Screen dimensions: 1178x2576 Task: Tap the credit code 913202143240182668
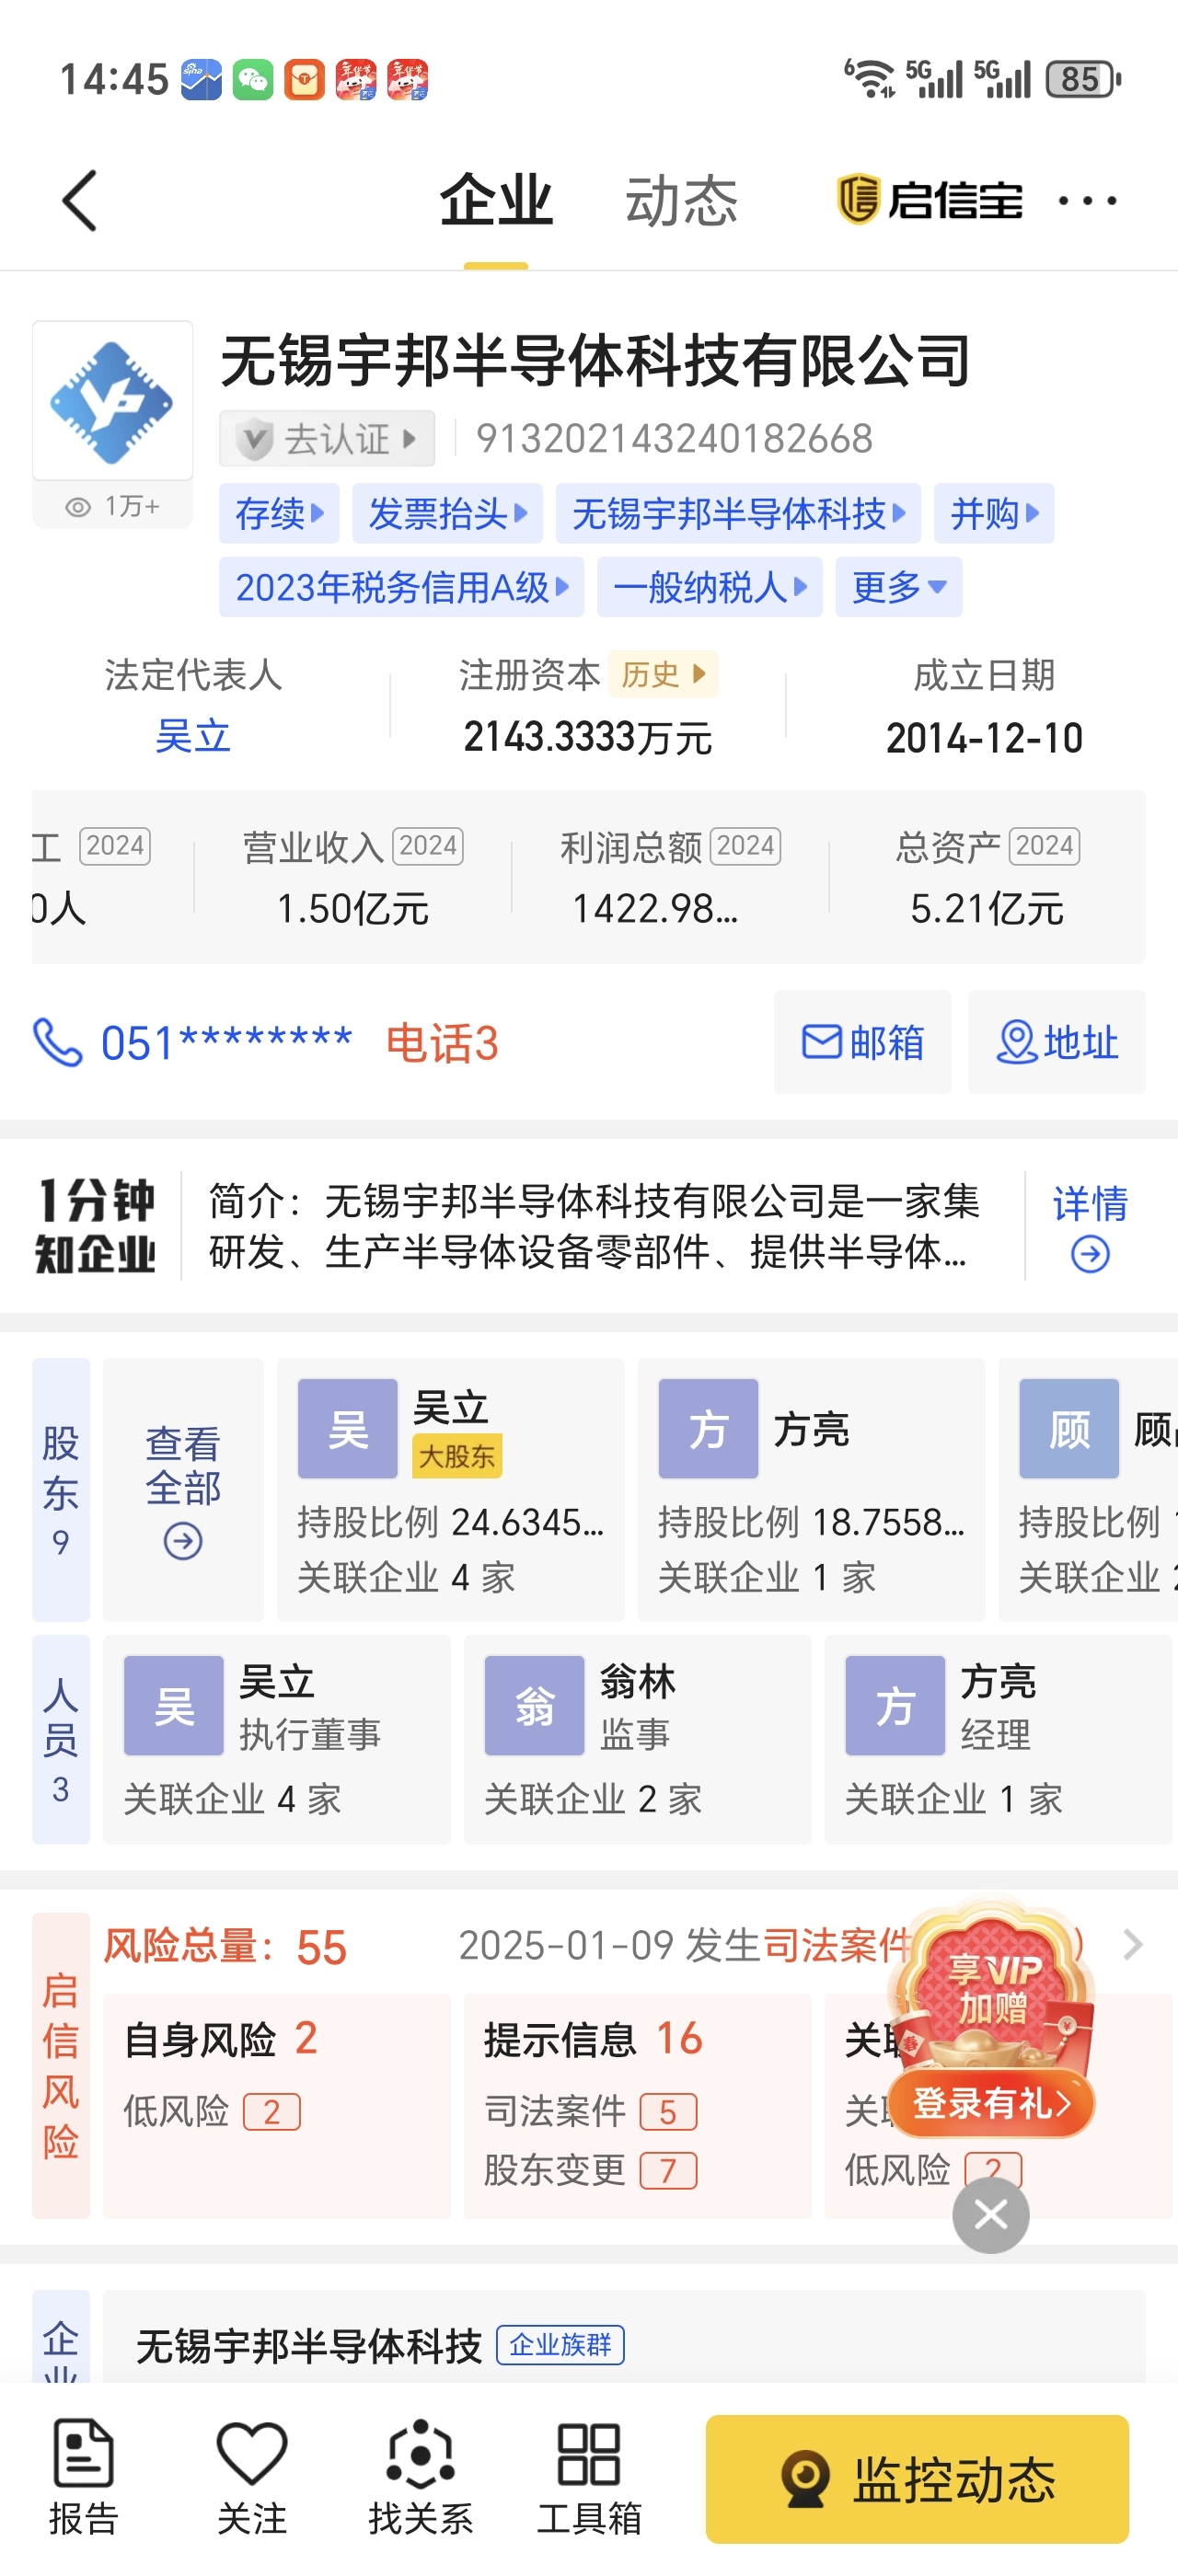[674, 438]
